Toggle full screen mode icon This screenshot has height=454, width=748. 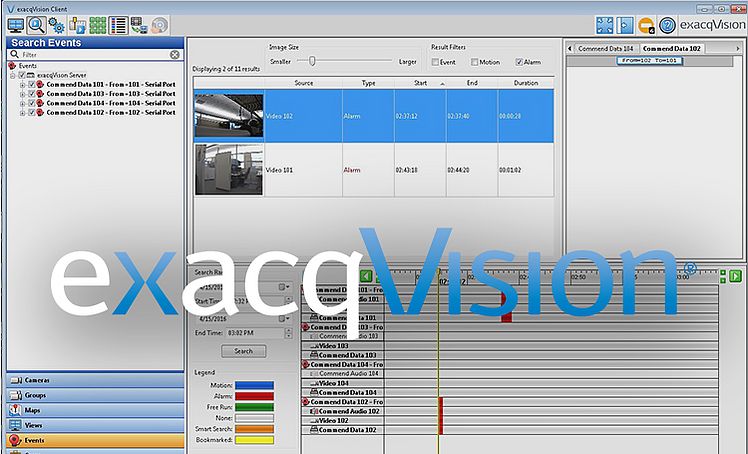point(604,25)
